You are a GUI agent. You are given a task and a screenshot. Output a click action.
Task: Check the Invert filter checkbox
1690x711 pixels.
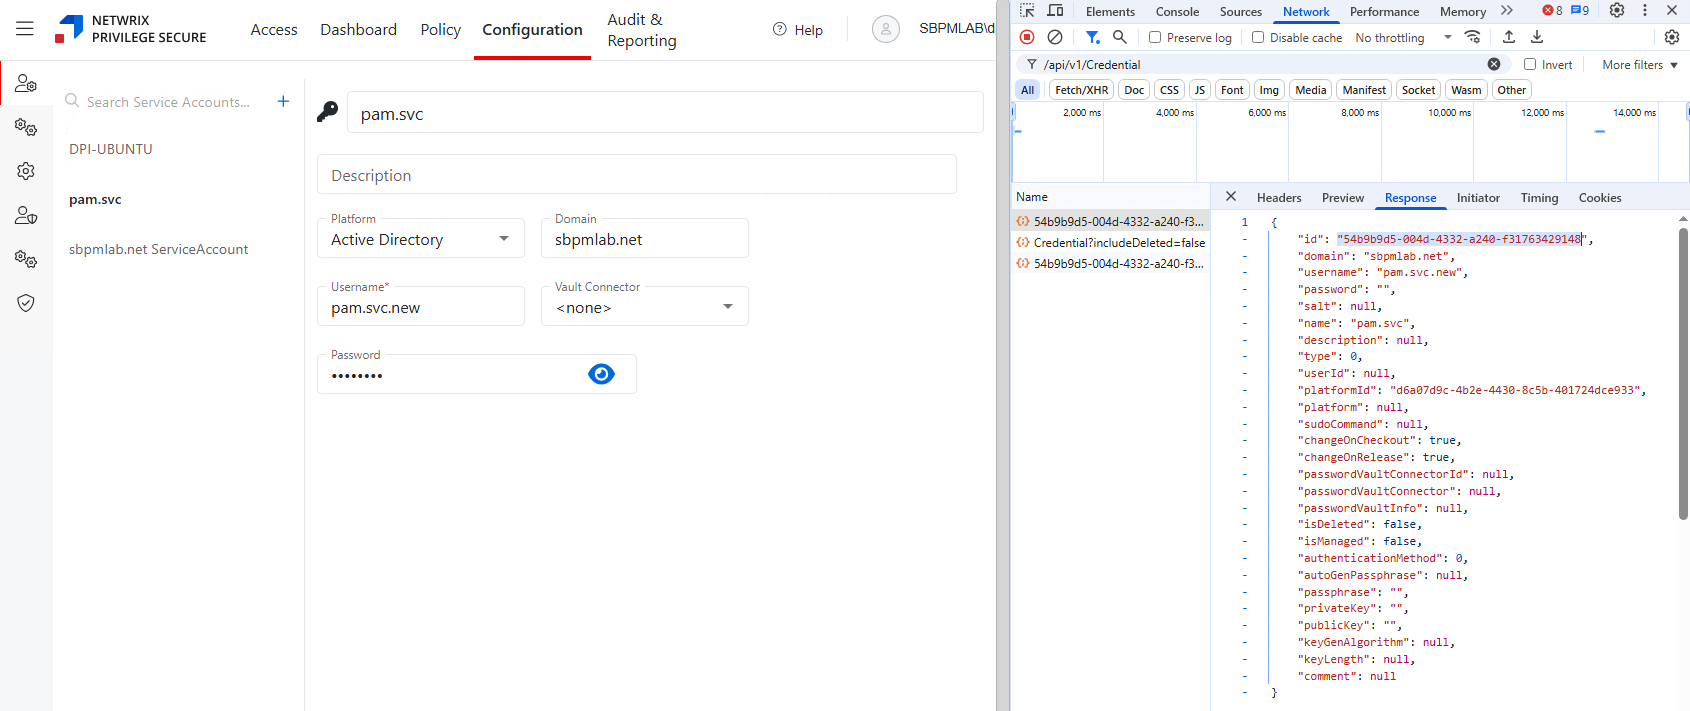(x=1530, y=64)
